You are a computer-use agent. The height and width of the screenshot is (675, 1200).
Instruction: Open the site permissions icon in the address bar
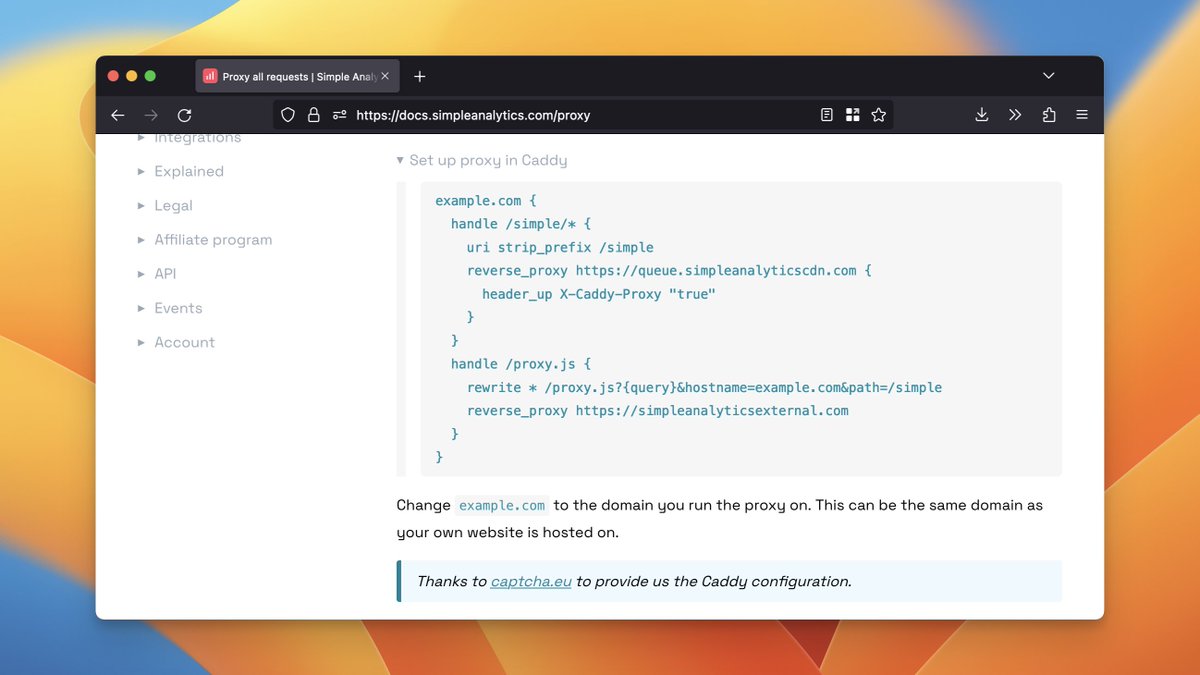point(339,115)
